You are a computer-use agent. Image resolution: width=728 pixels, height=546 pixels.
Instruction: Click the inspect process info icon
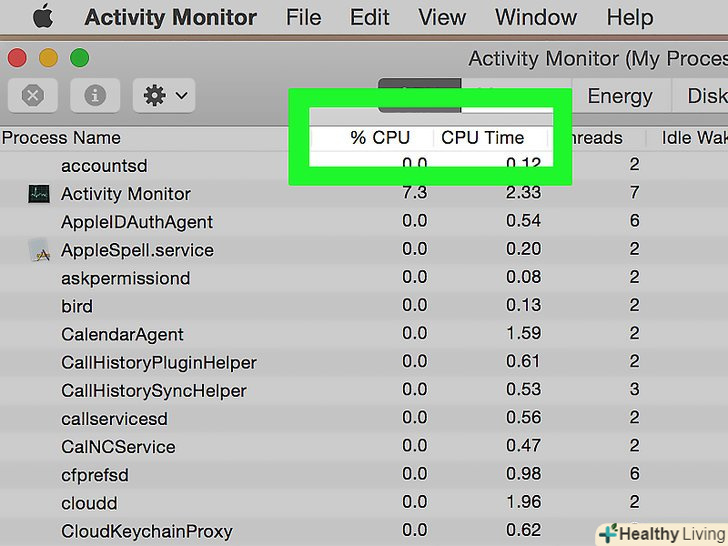pyautogui.click(x=96, y=95)
